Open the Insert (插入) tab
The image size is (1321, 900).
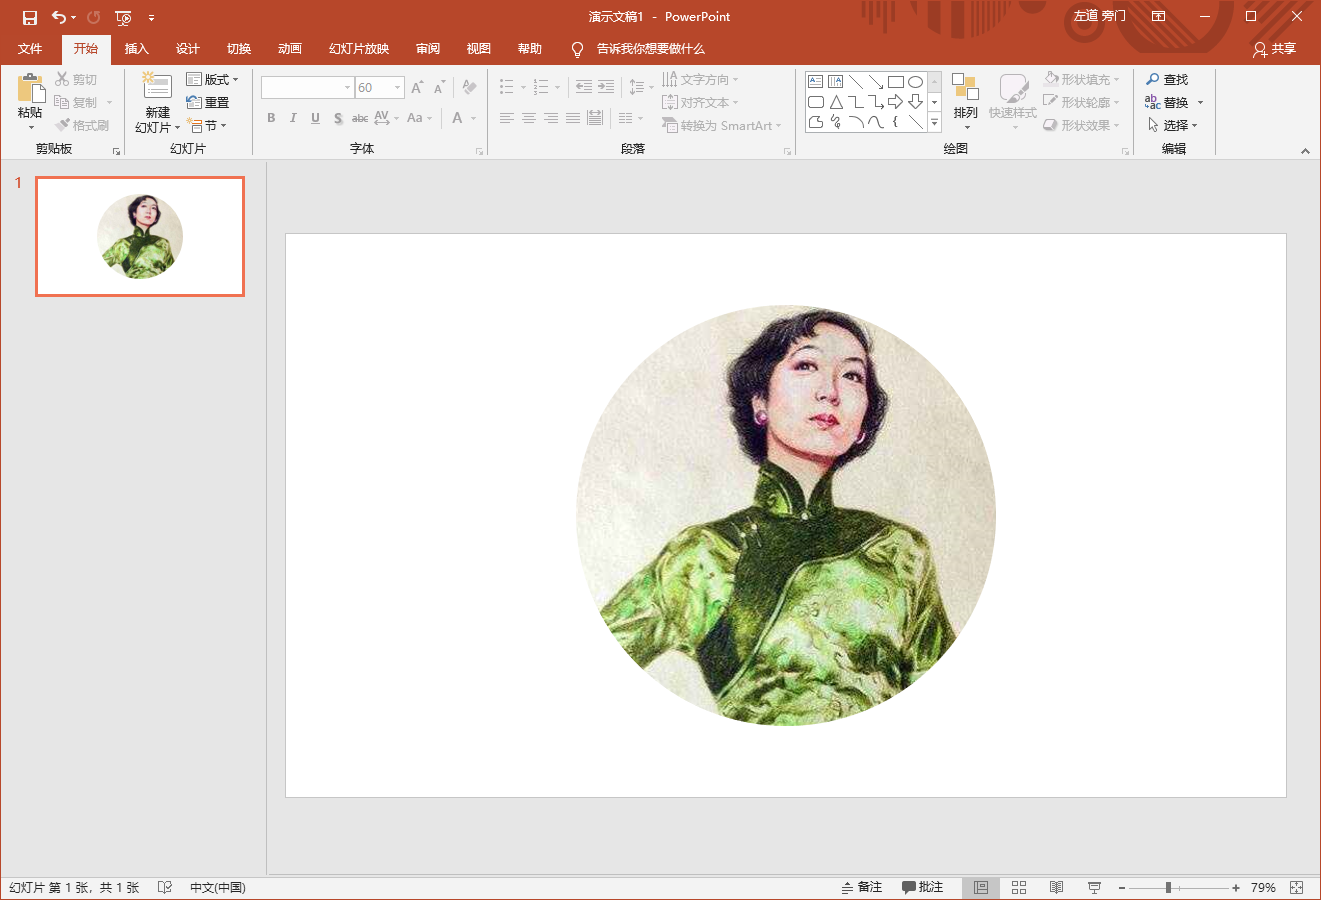point(136,49)
